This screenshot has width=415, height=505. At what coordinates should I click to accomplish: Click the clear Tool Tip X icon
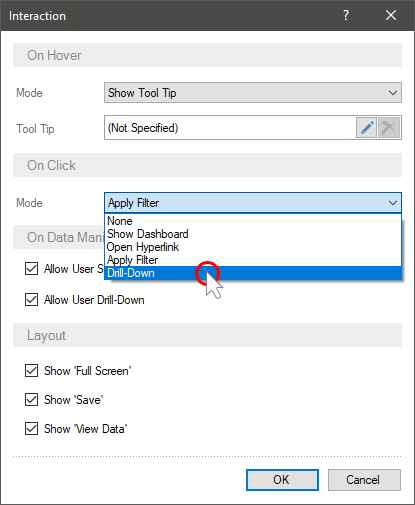[x=389, y=128]
